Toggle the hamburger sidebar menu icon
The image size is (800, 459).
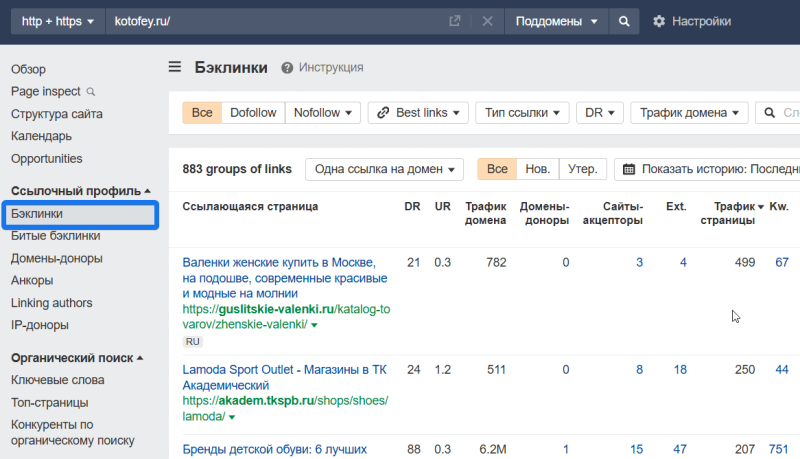[175, 67]
